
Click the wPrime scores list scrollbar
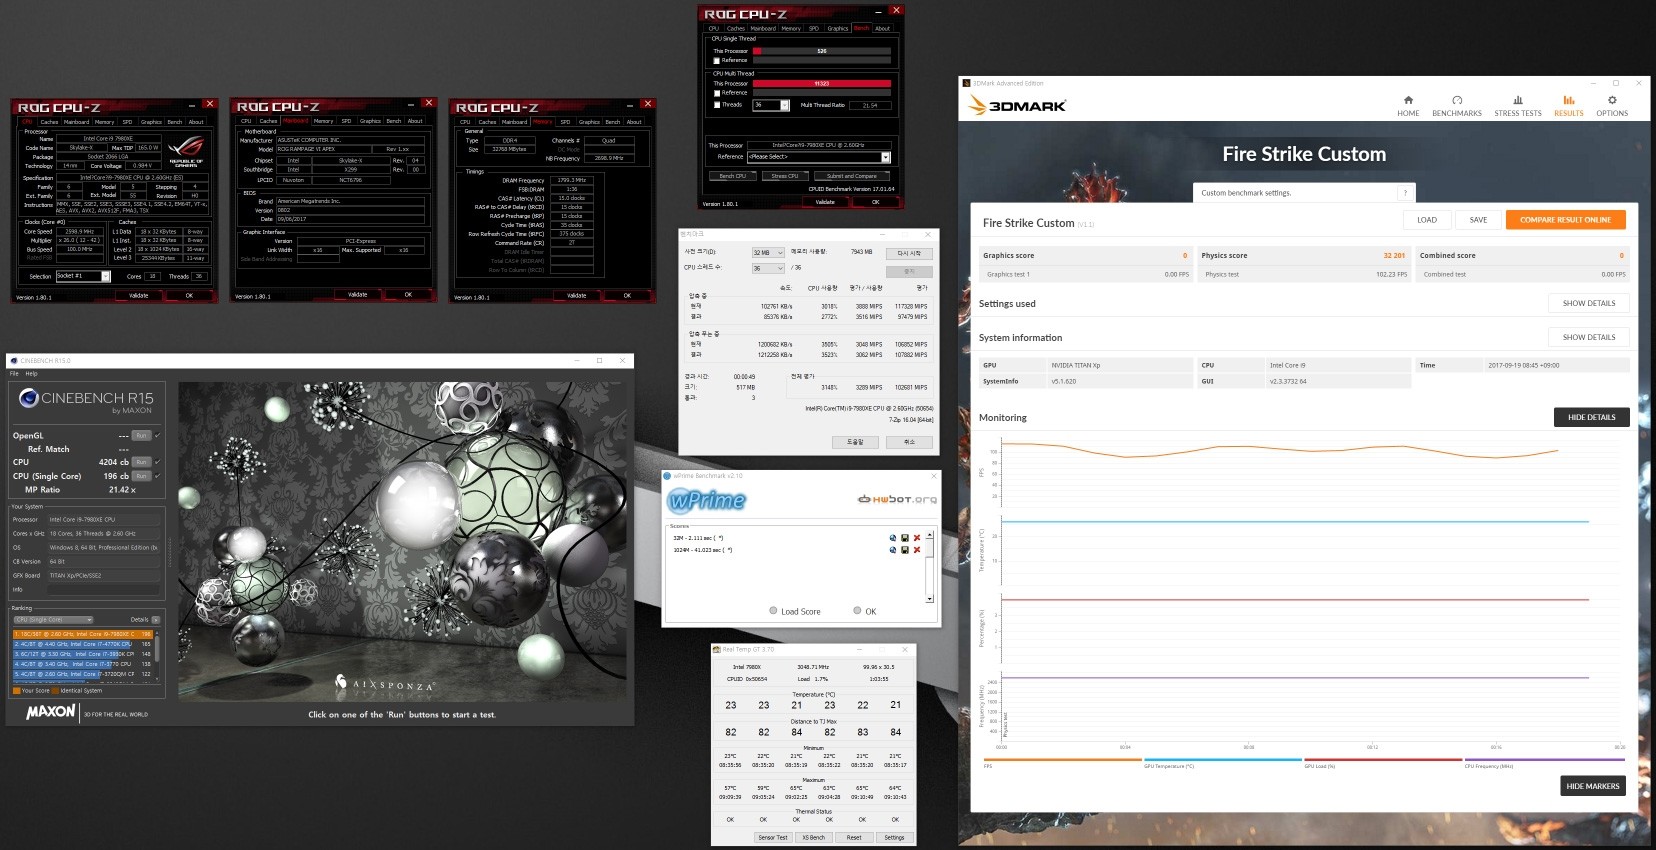(929, 567)
